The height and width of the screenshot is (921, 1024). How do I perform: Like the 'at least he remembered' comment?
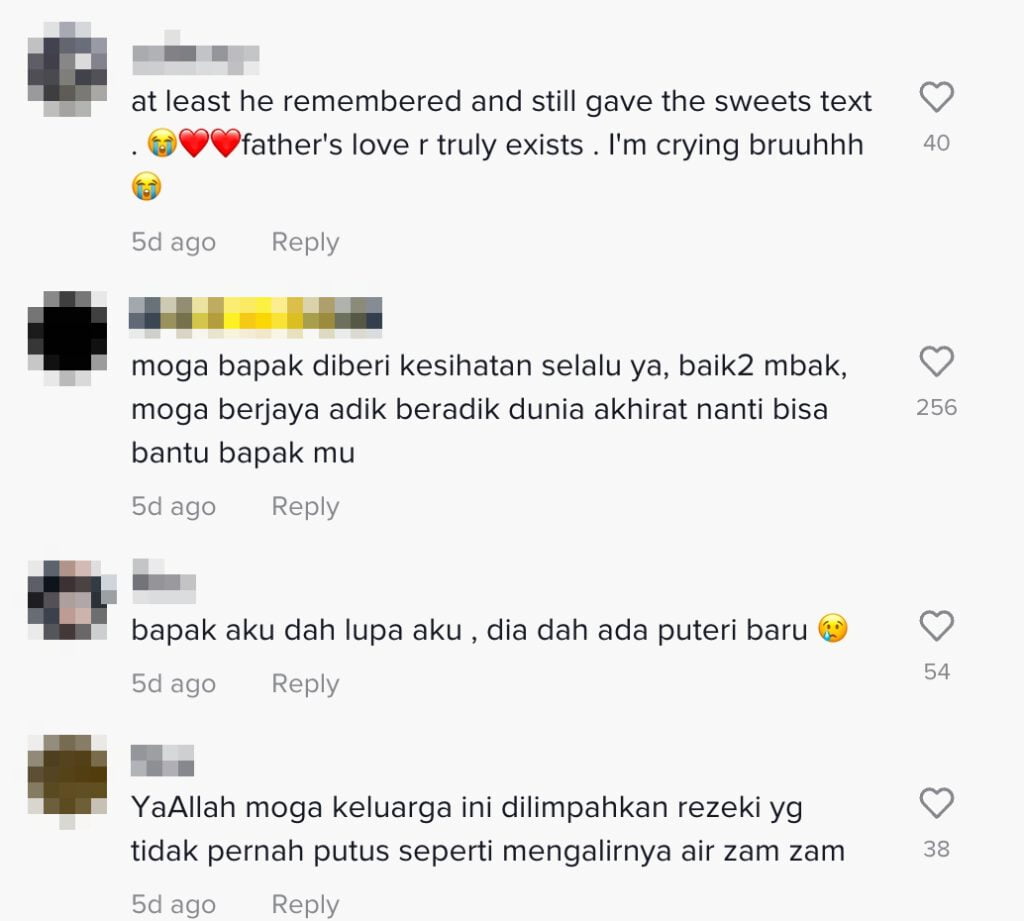pyautogui.click(x=936, y=97)
